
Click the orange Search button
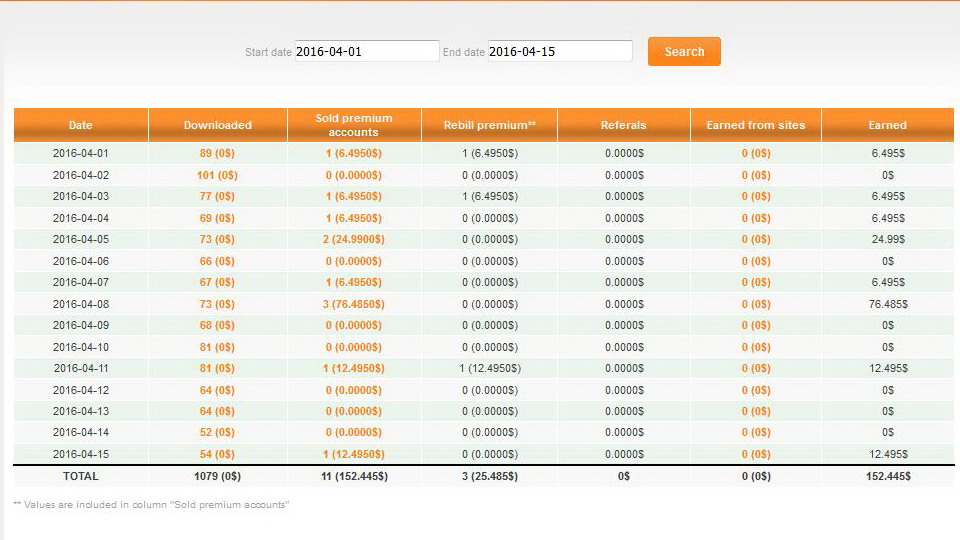coord(684,52)
